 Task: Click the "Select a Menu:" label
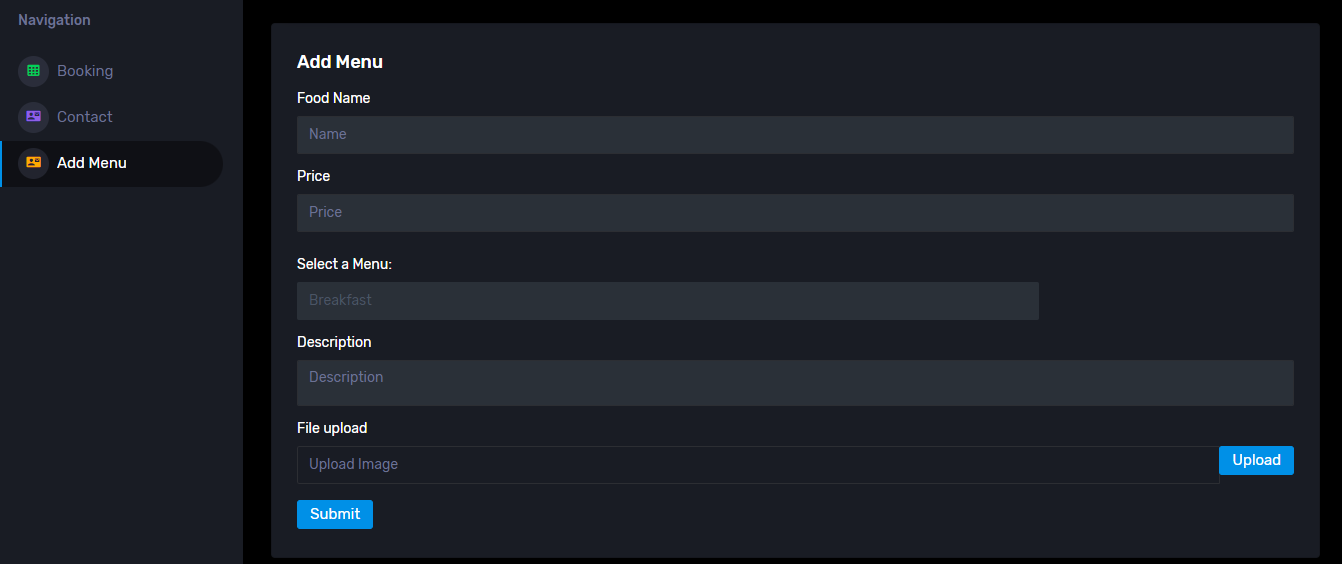pos(344,264)
